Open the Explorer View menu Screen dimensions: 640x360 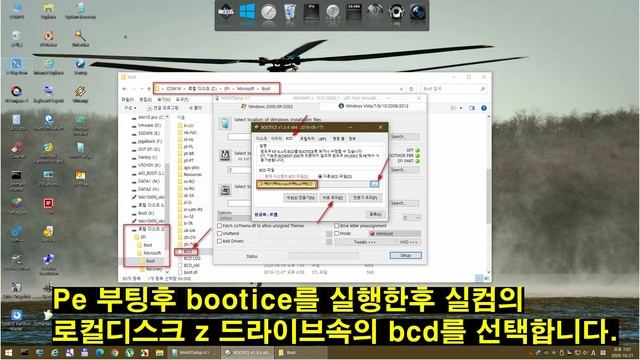click(164, 99)
